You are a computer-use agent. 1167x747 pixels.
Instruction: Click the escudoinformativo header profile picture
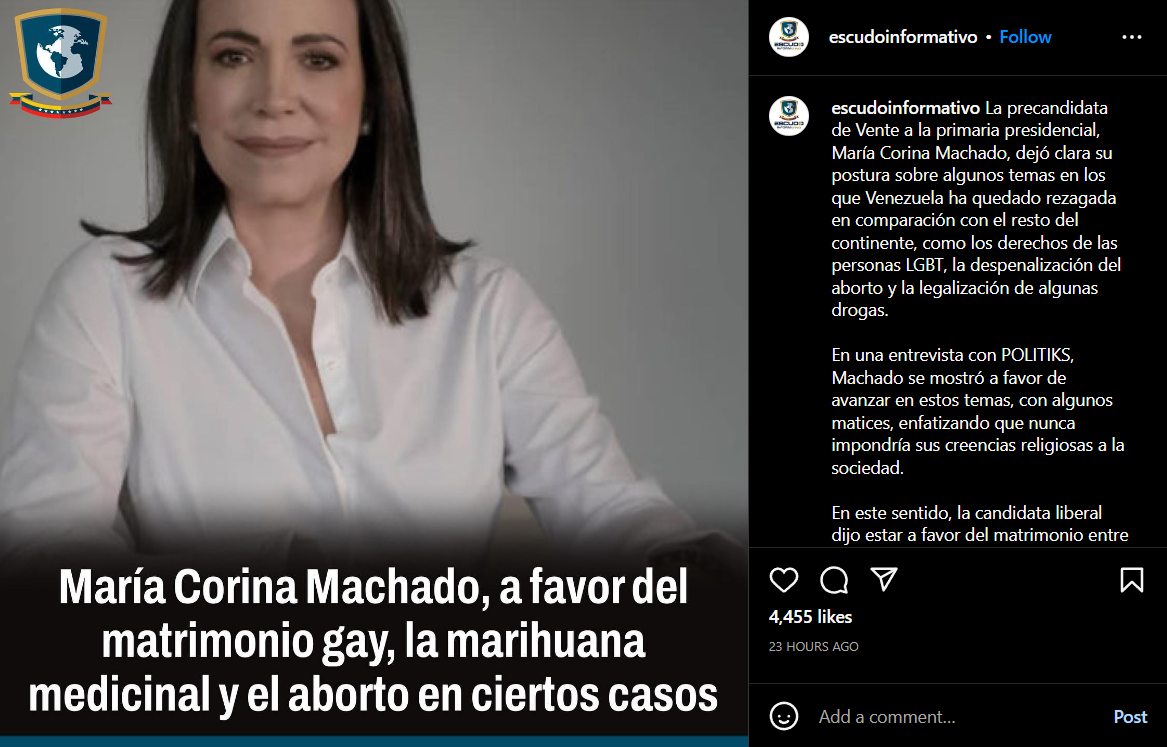pos(789,37)
